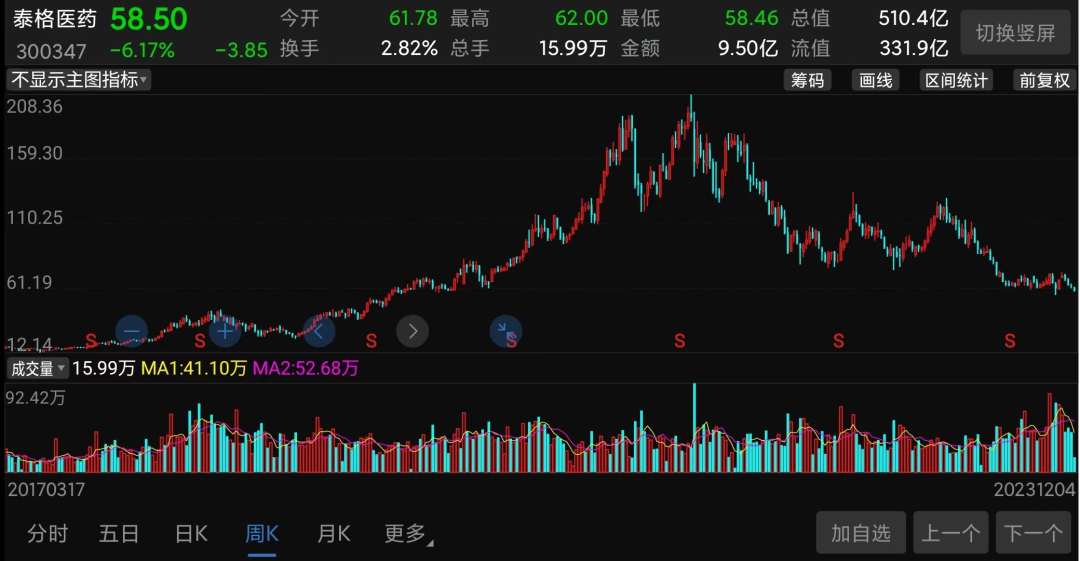Toggle the 前复权 adjustment setting

1044,81
